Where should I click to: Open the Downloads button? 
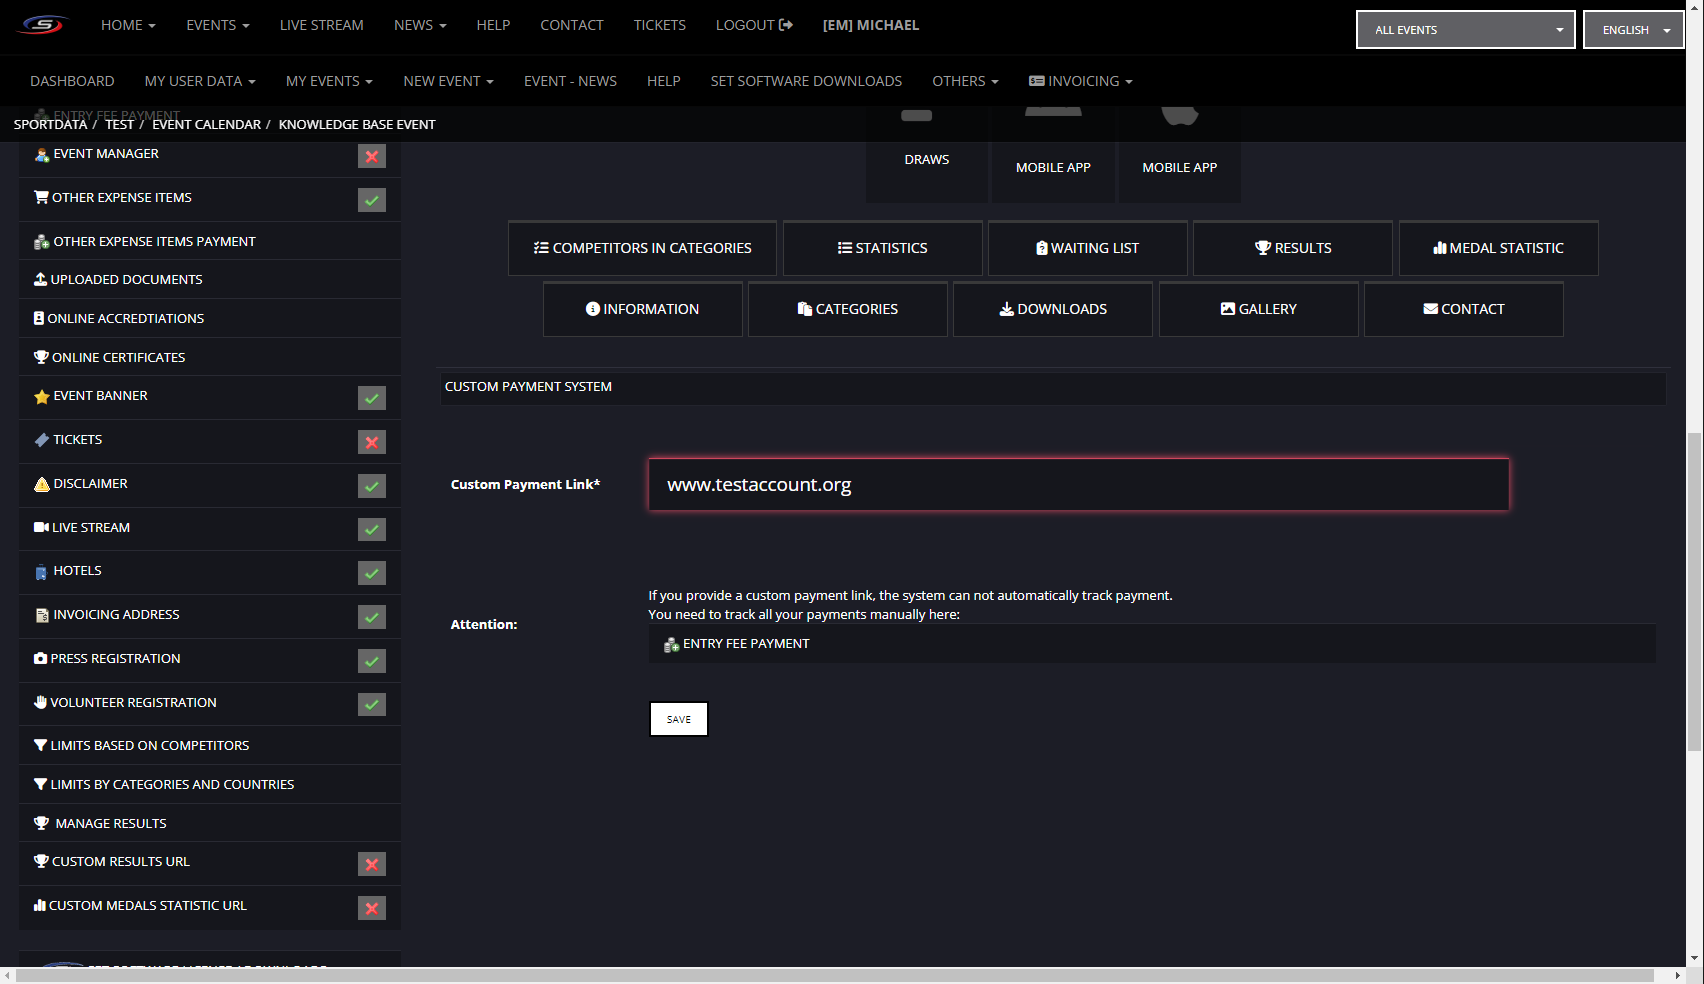coord(1052,309)
